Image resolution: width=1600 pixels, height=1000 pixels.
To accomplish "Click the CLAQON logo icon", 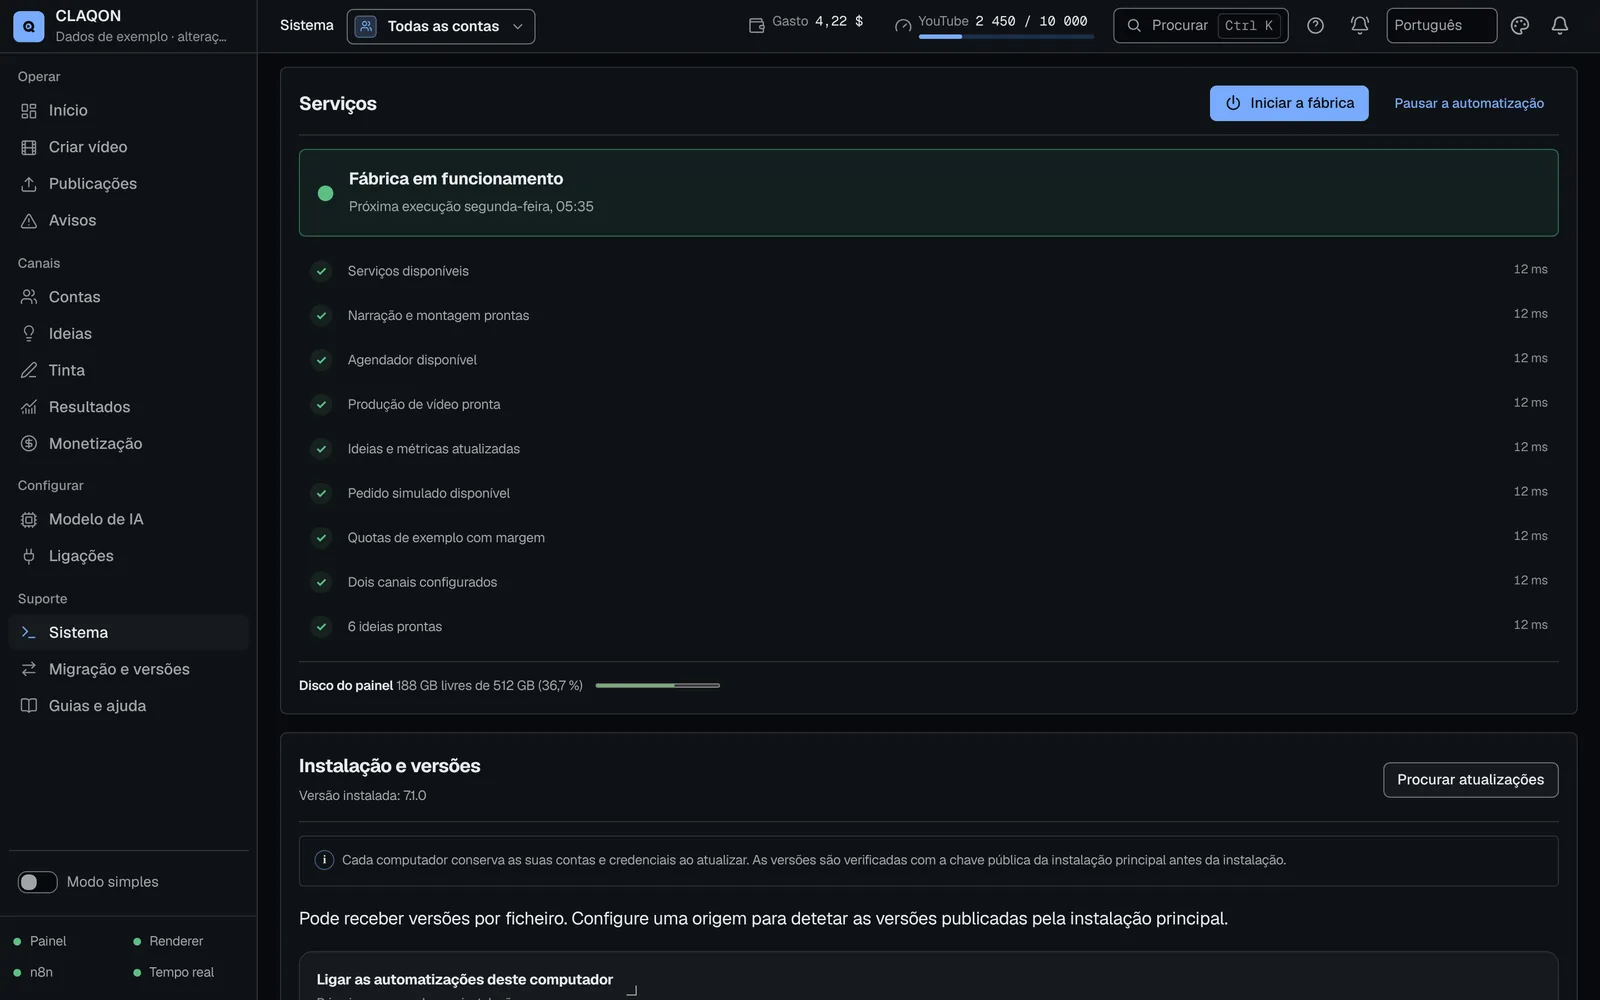I will coord(28,26).
